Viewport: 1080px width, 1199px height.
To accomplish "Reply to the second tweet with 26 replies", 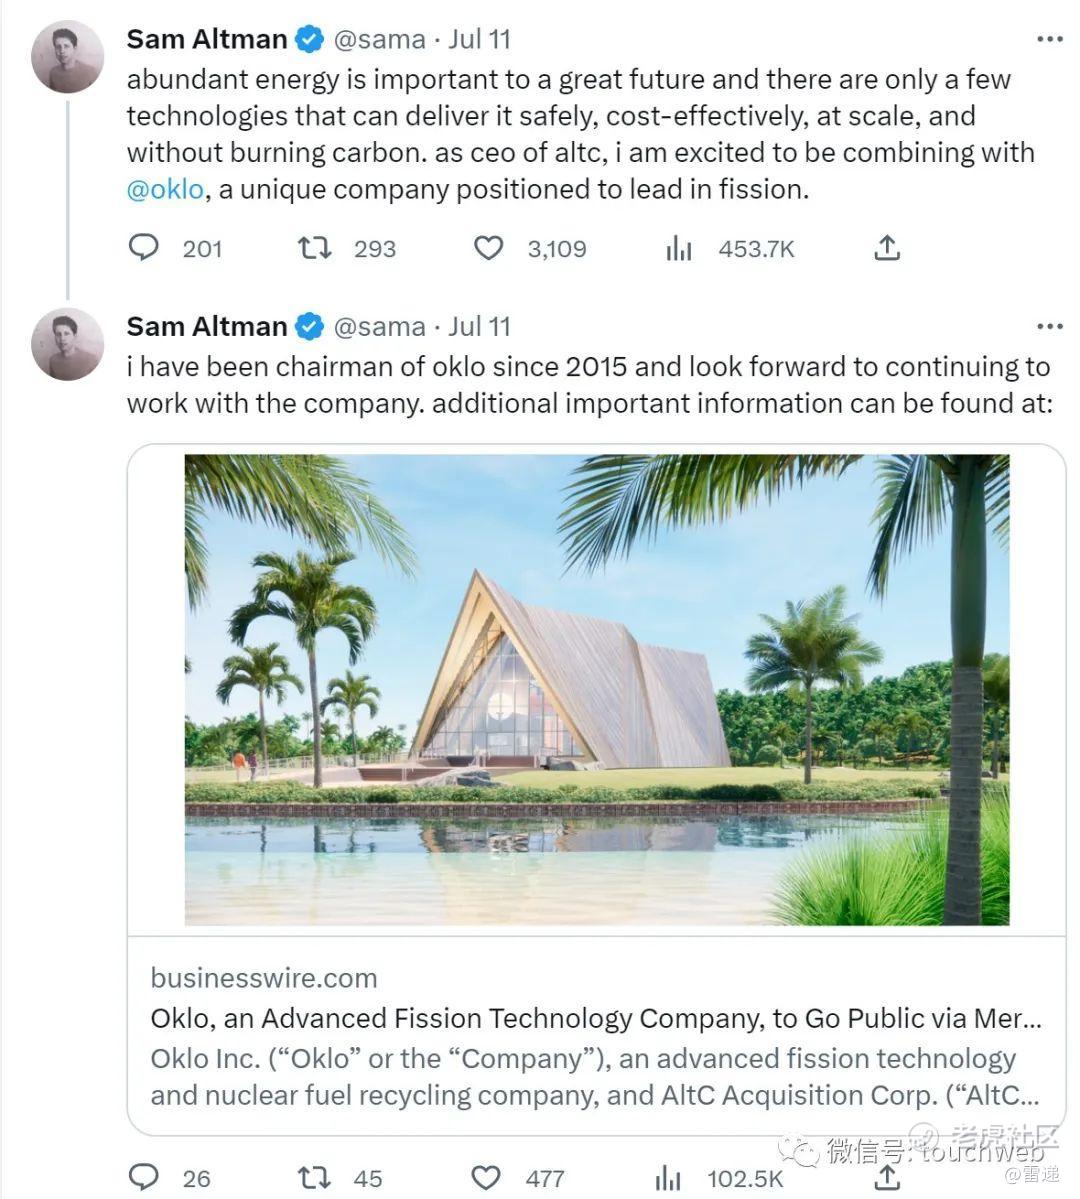I will coord(144,1178).
